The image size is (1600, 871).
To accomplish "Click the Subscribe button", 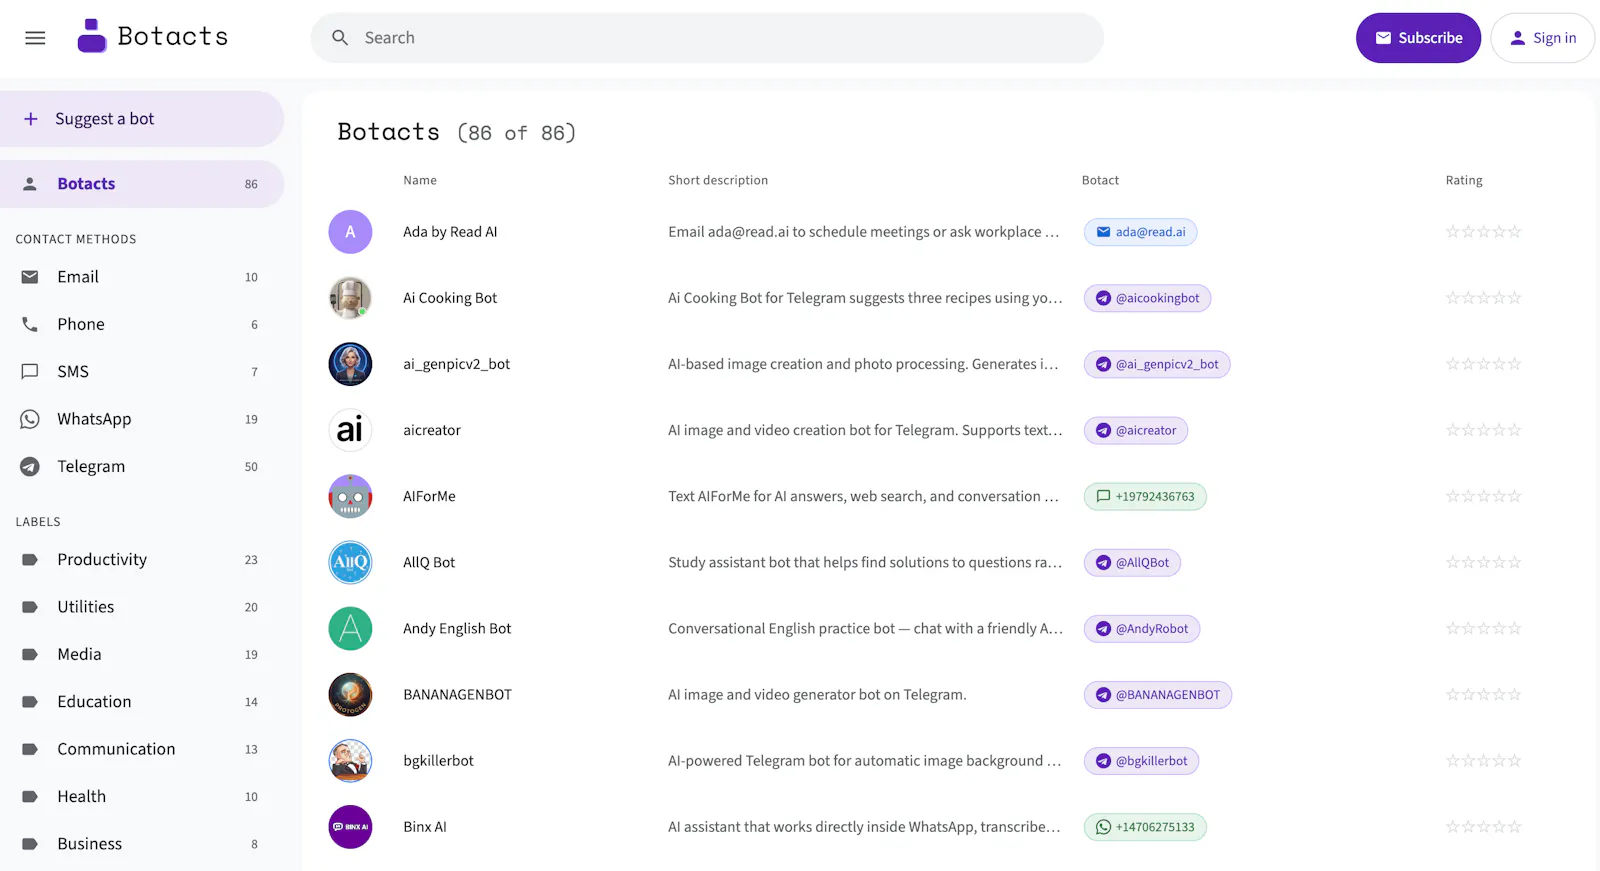I will click(1418, 38).
